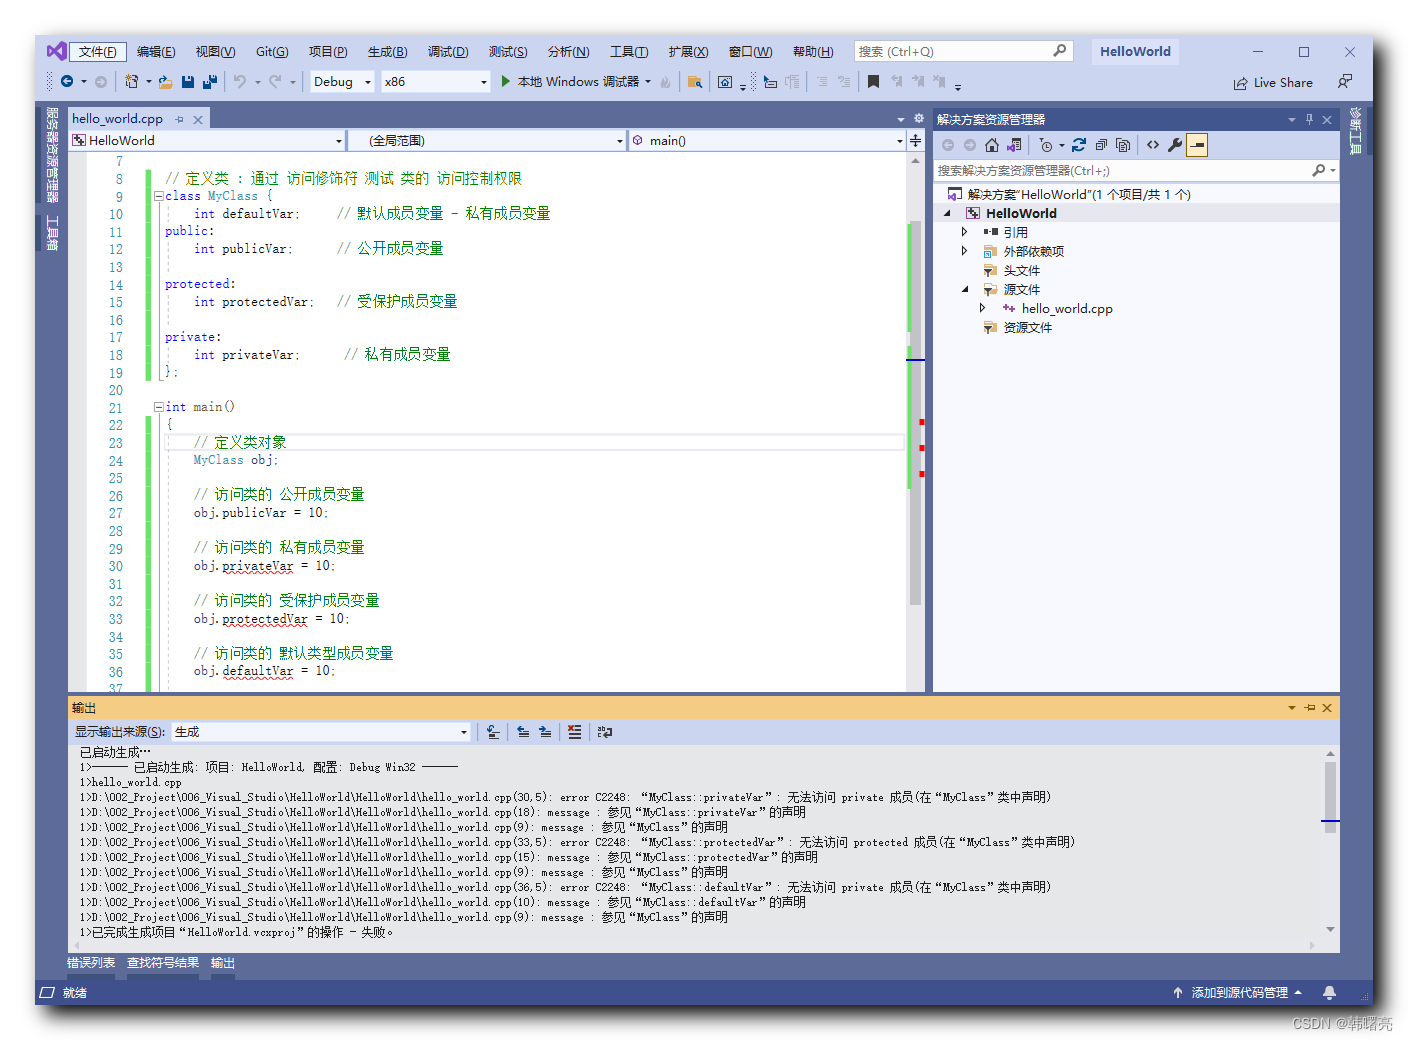Open the Debug configuration dropdown
Screen dimensions: 1408x1040
click(343, 82)
